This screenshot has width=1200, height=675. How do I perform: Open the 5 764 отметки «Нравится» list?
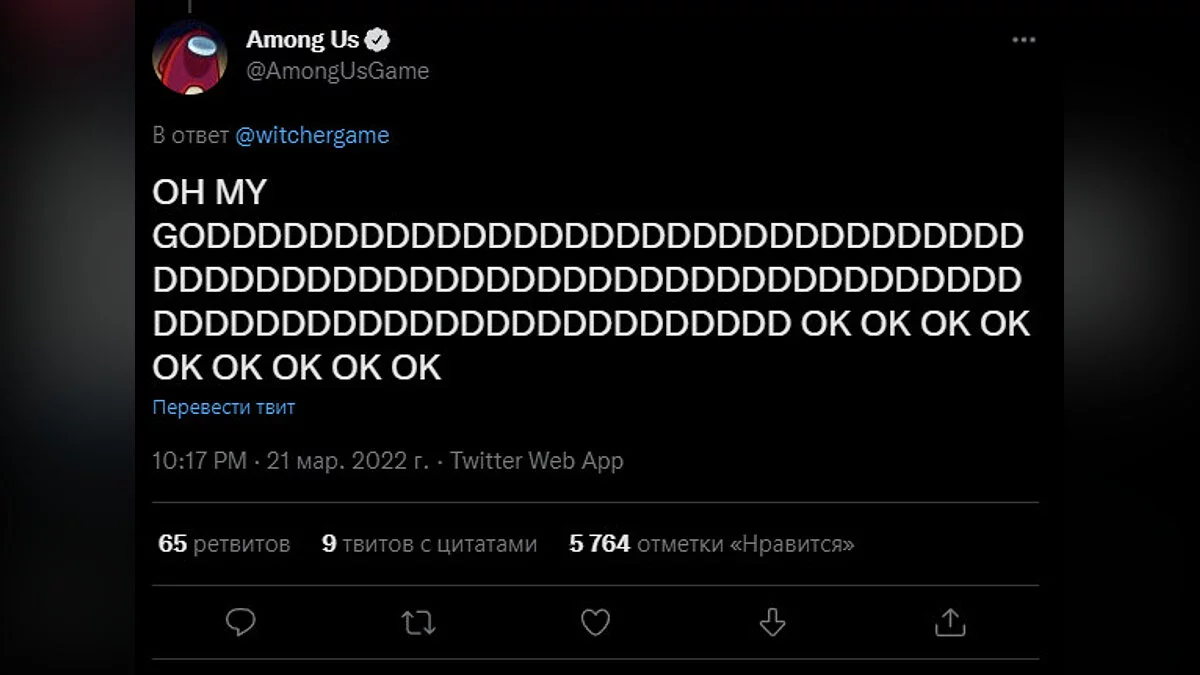712,544
